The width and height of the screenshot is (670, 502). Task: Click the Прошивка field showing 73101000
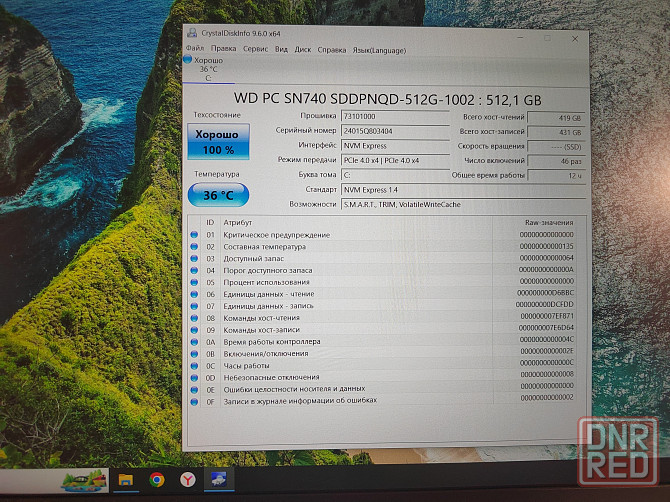(395, 117)
